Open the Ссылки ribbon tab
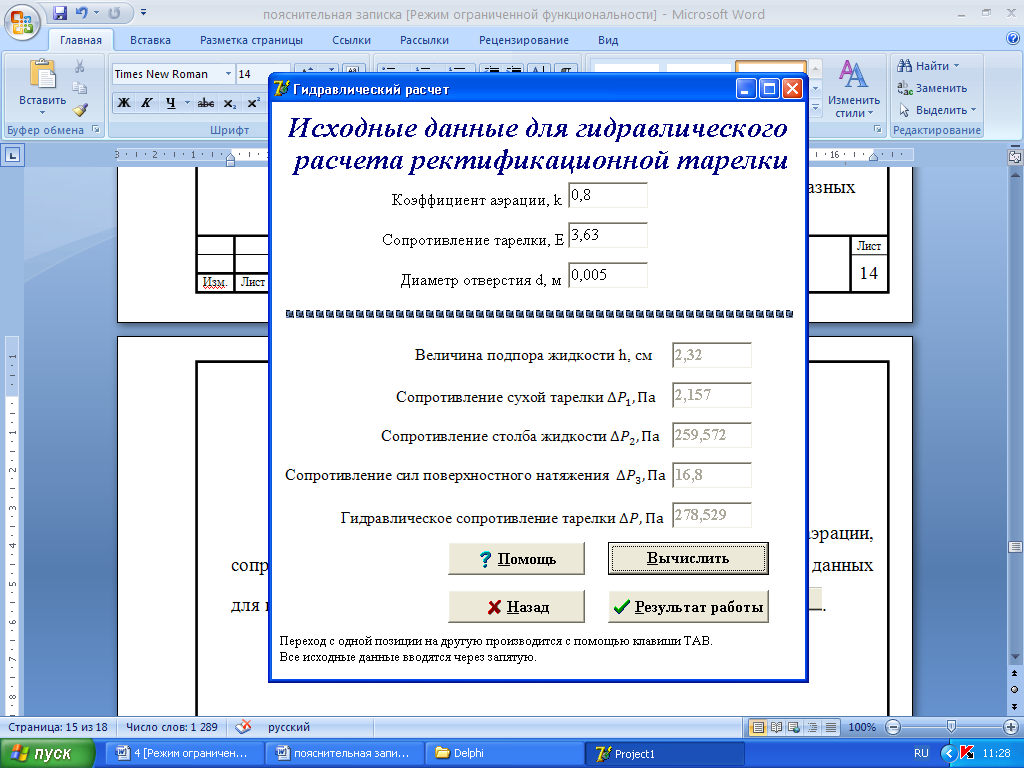 click(x=351, y=40)
